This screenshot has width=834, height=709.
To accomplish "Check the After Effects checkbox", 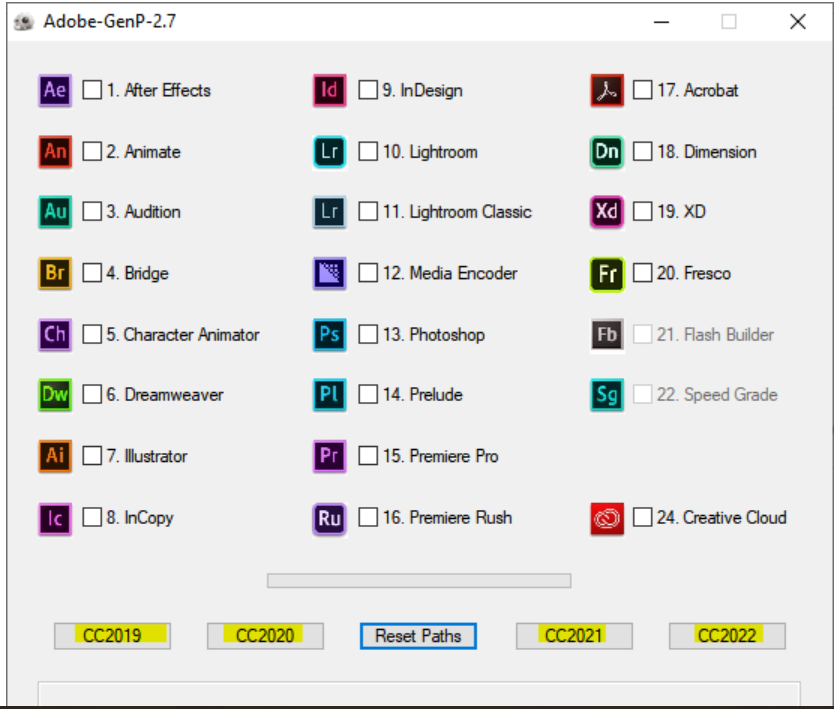I will [x=92, y=90].
